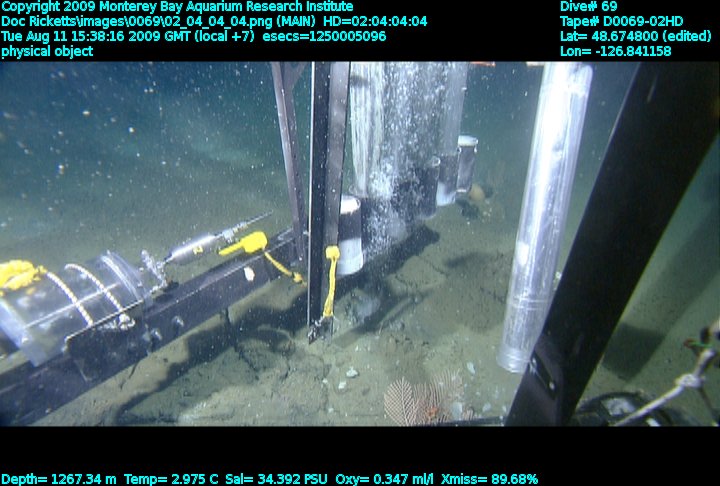Click the "Xmiss= 89.68%" reading

coord(489,480)
